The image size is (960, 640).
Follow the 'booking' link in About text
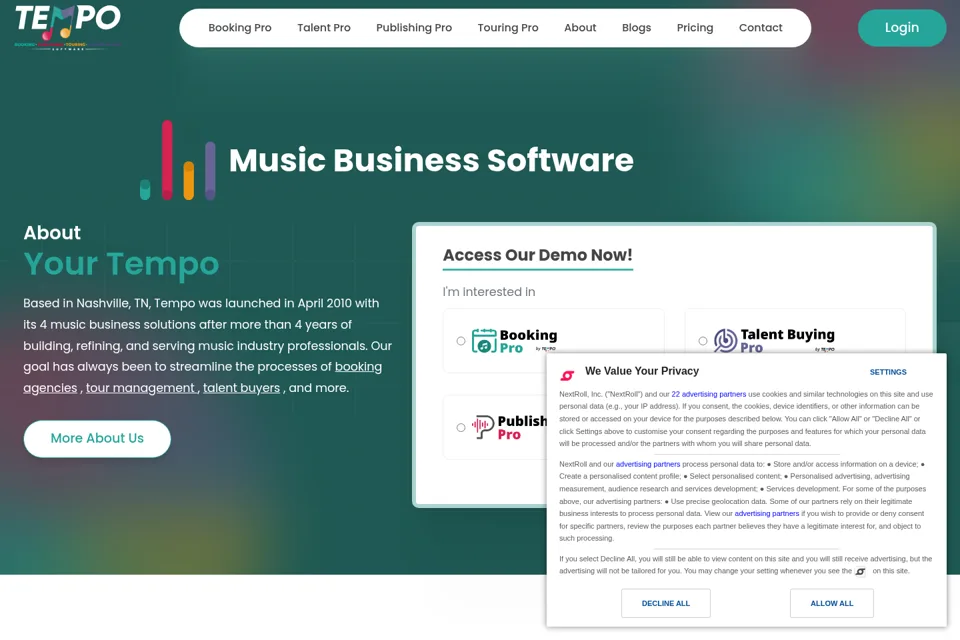(358, 367)
